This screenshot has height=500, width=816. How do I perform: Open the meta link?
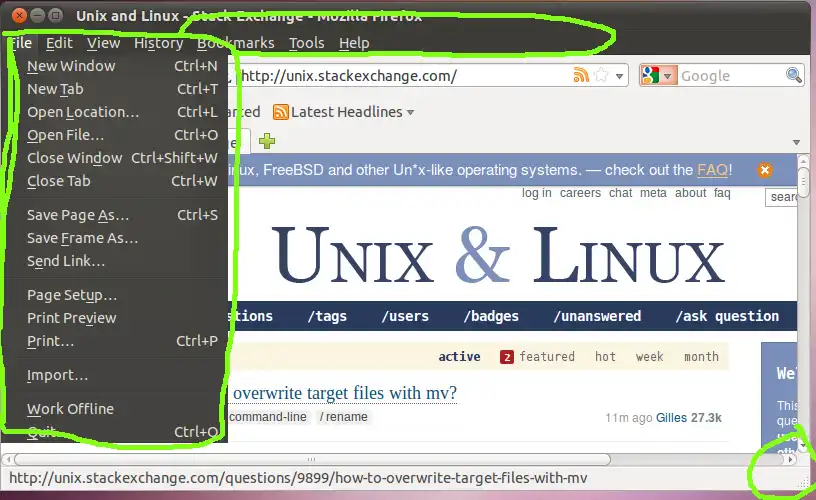point(653,193)
